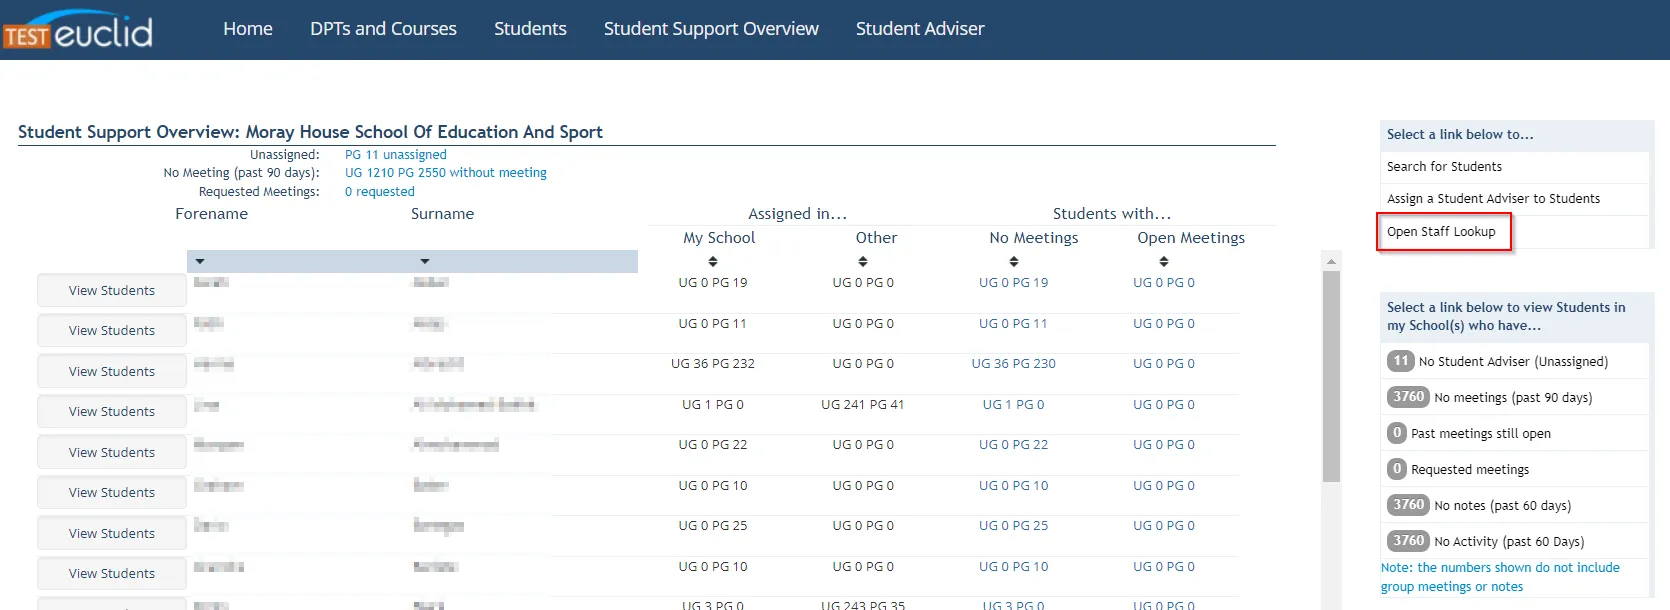The height and width of the screenshot is (610, 1670).
Task: Open the Surname column filter dropdown
Action: click(425, 261)
